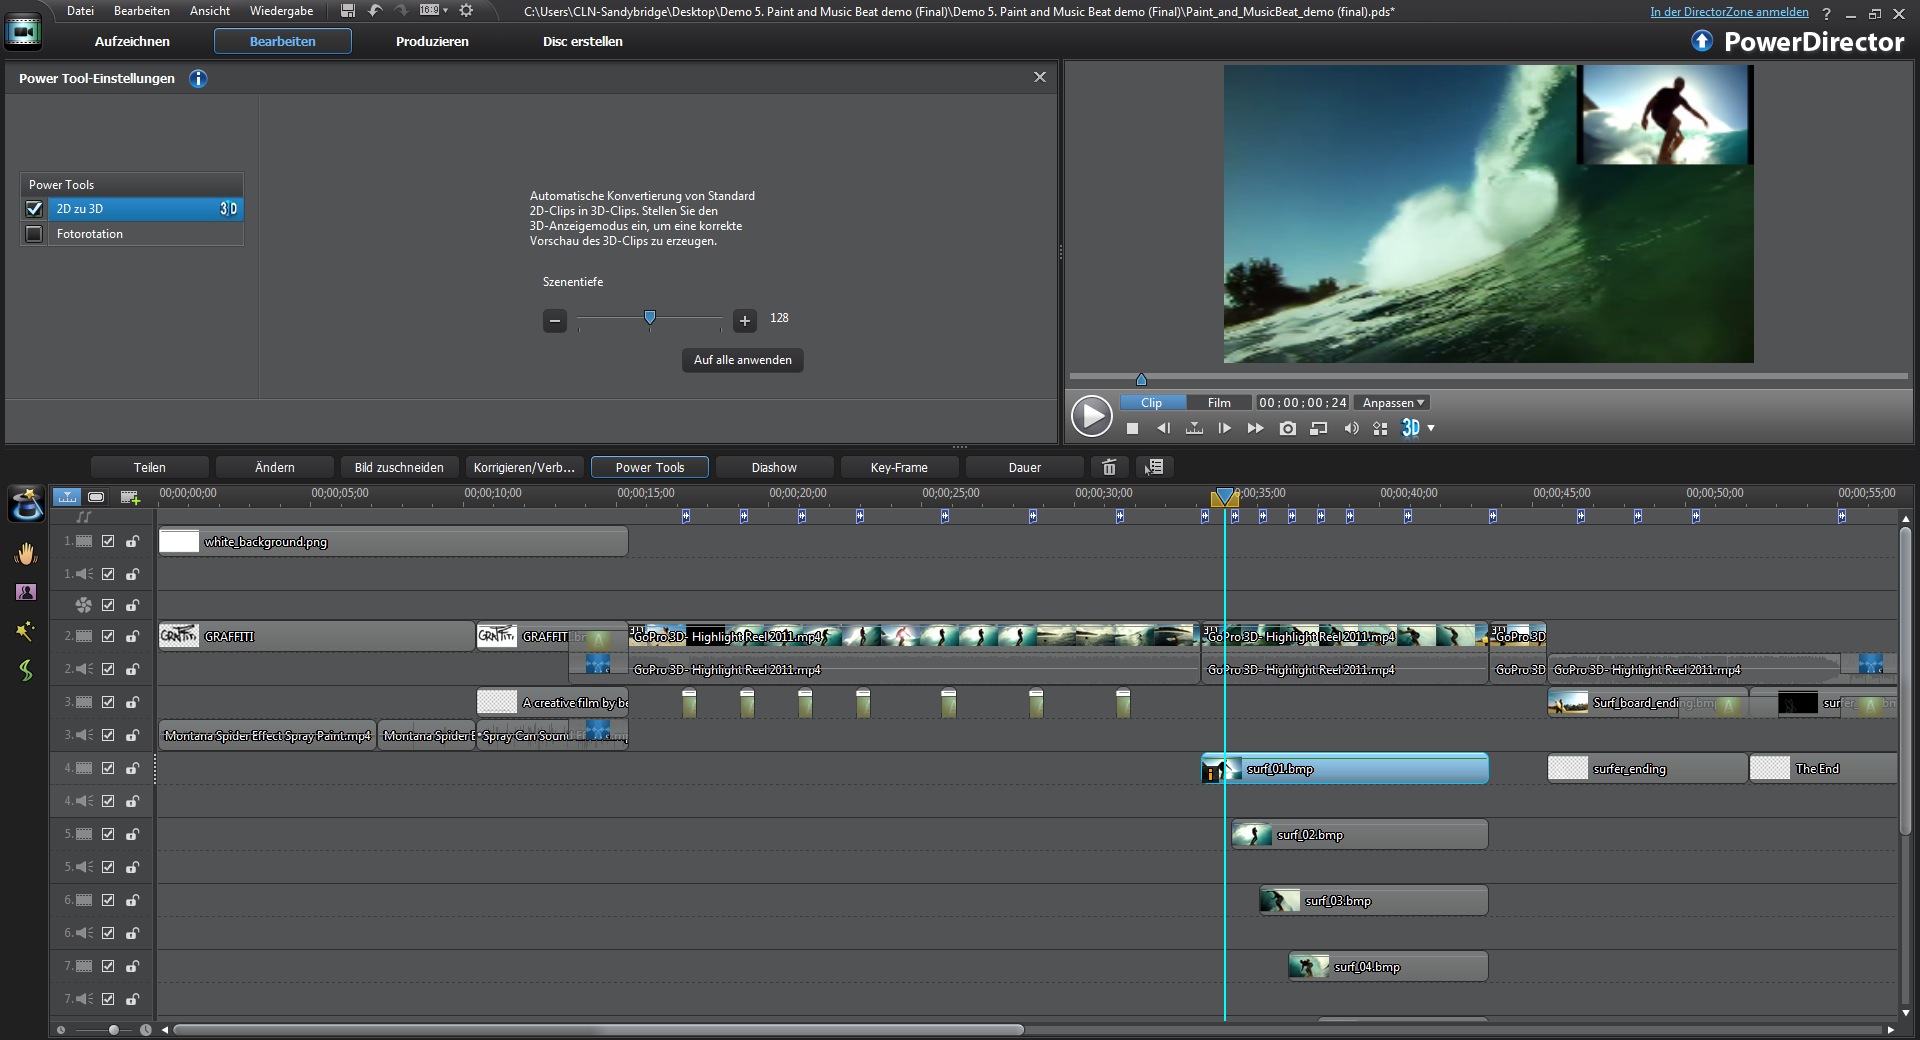Click the Key-Frame button
This screenshot has height=1040, width=1920.
tap(899, 467)
